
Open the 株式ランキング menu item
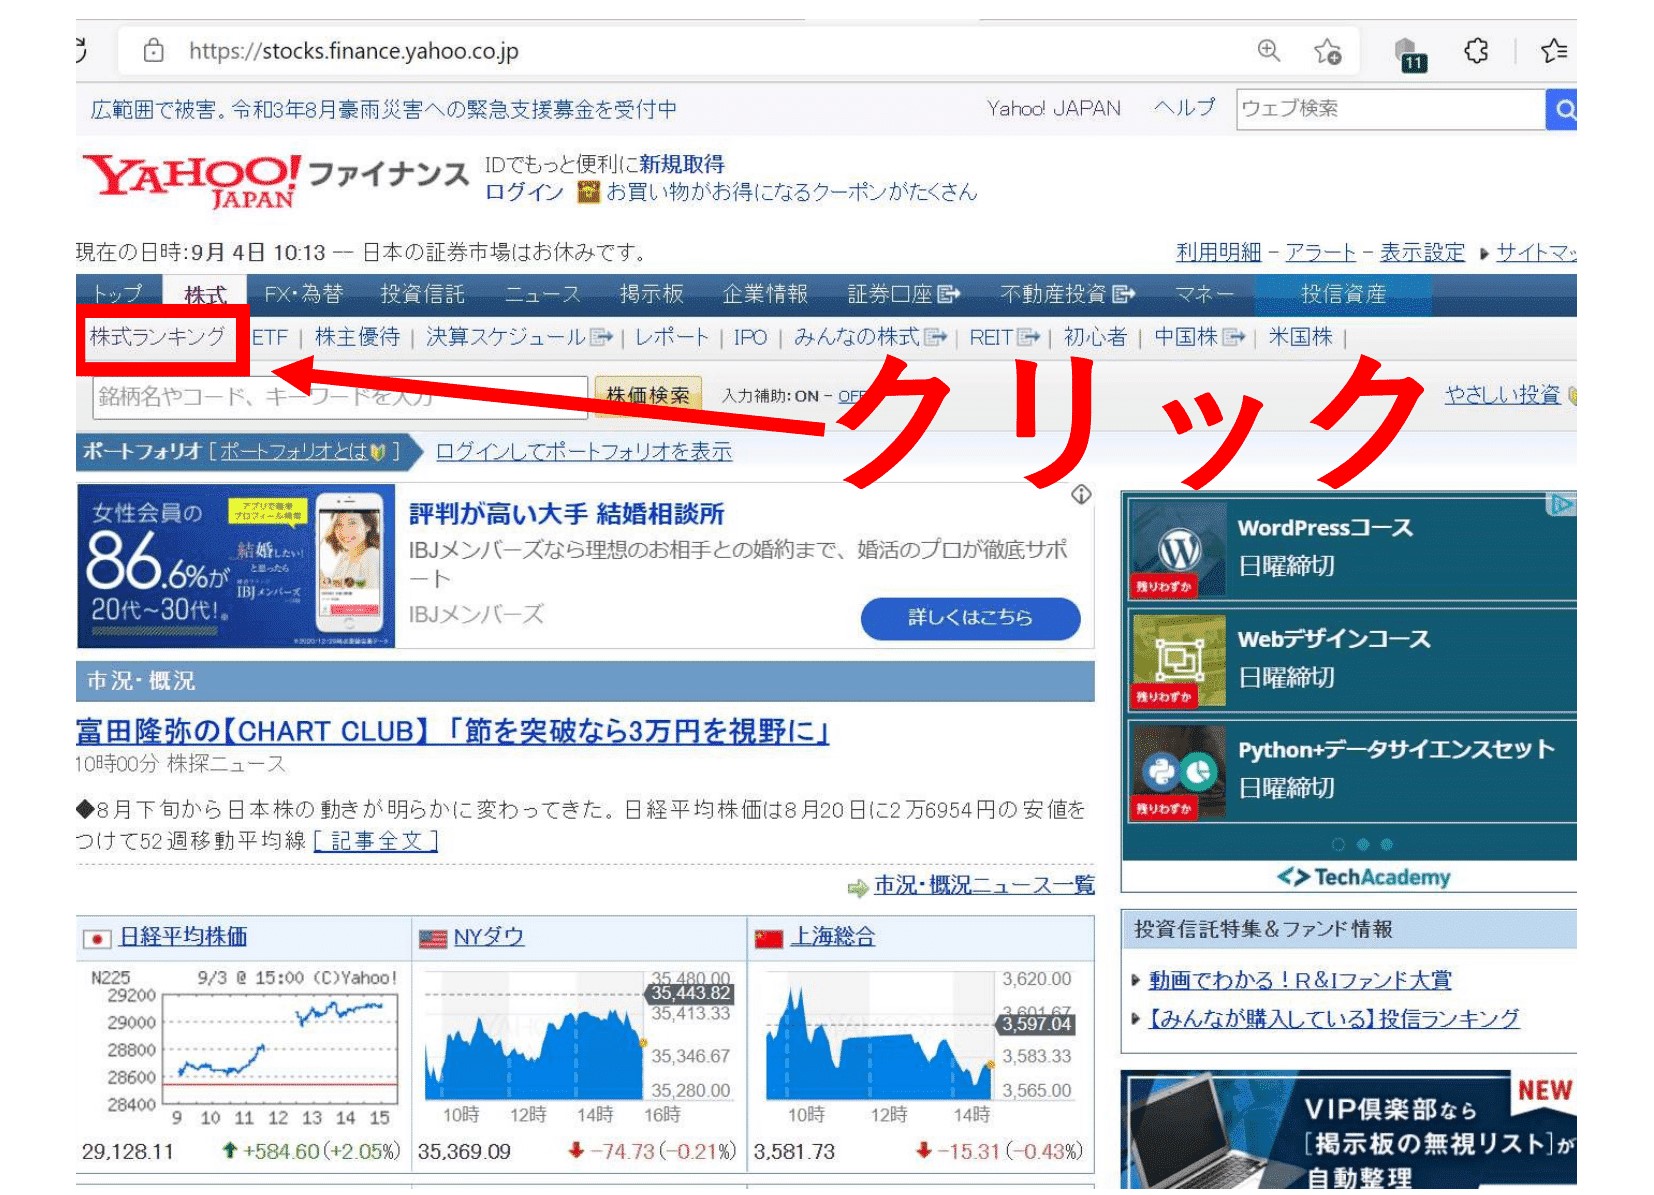[157, 338]
